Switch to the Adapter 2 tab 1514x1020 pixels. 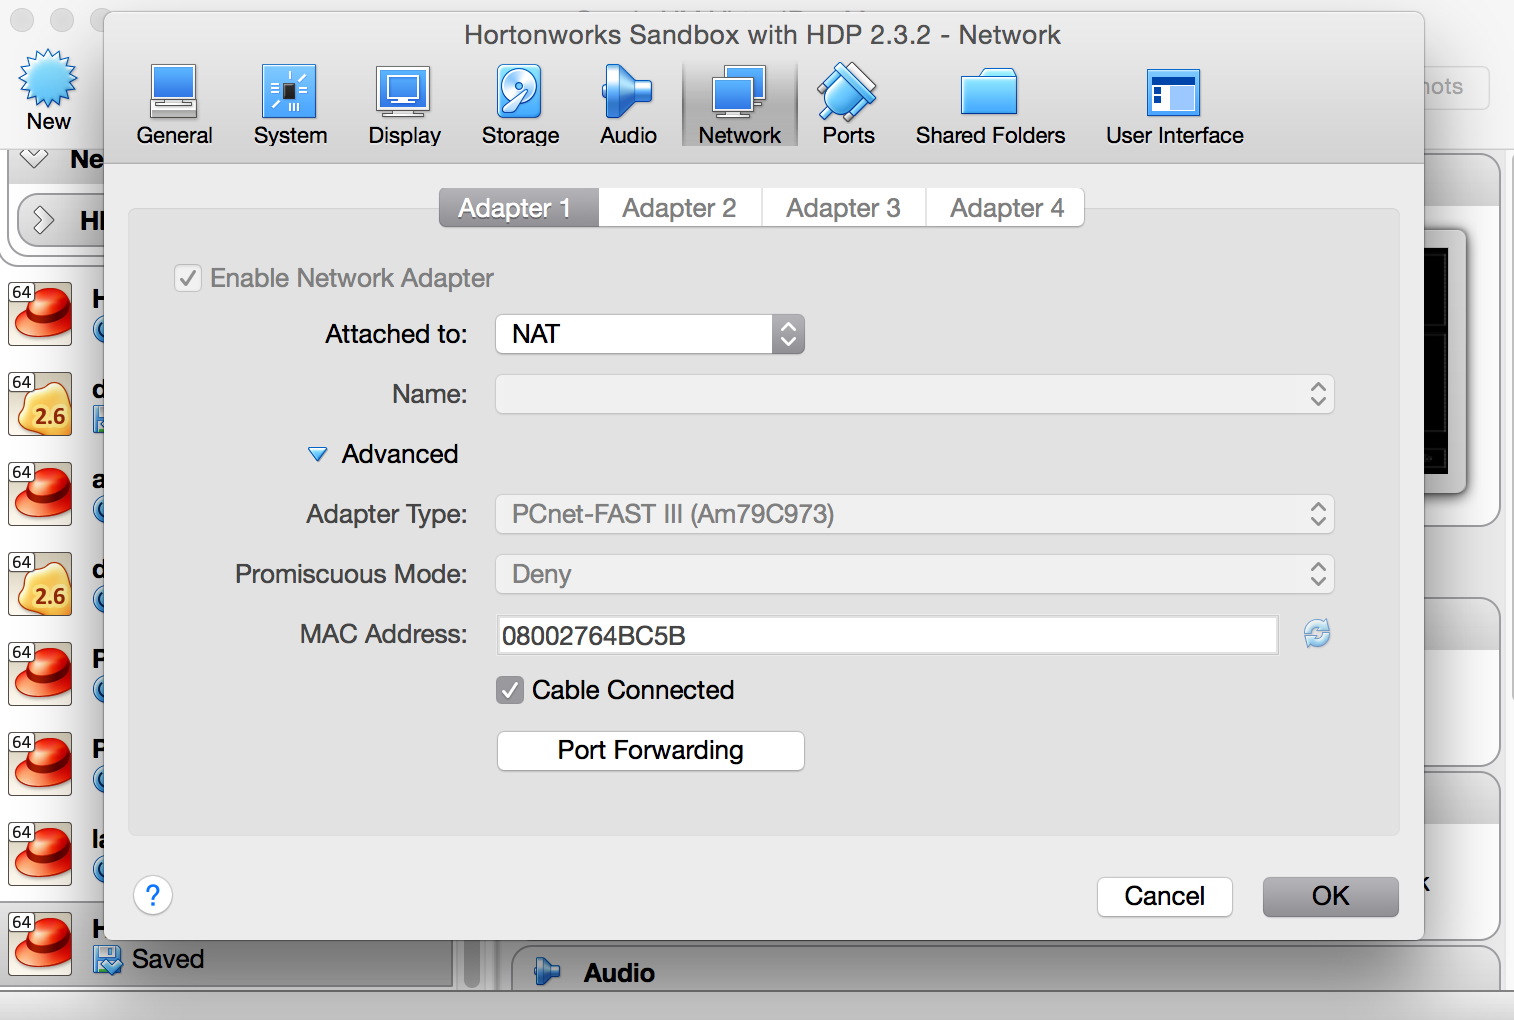(679, 207)
